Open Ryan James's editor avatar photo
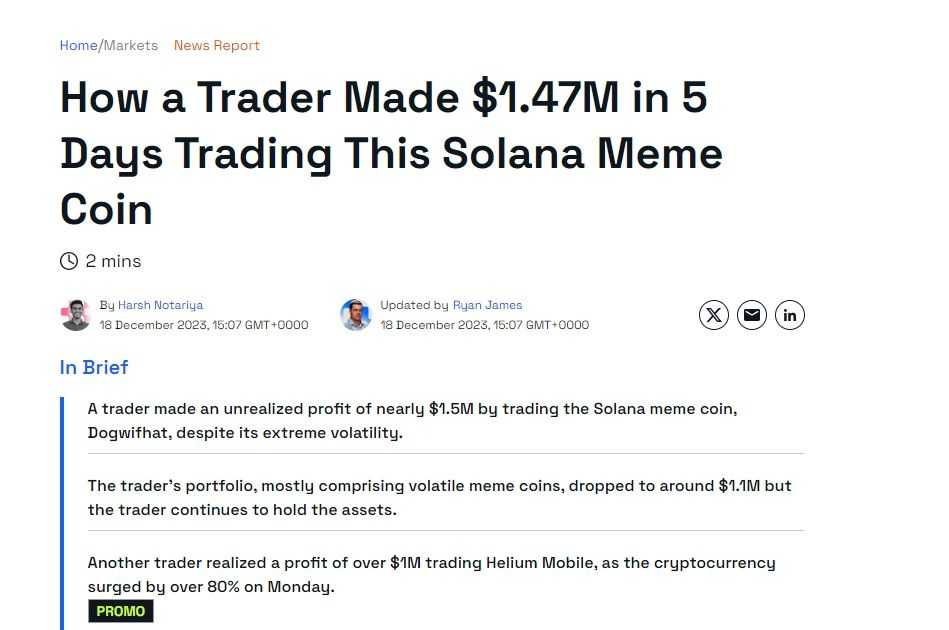Viewport: 949px width, 630px height. coord(356,315)
